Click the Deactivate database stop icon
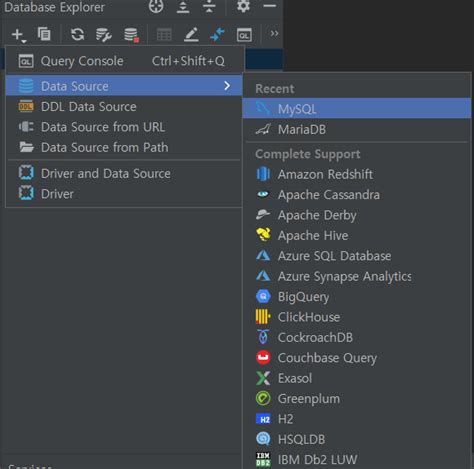 click(131, 35)
